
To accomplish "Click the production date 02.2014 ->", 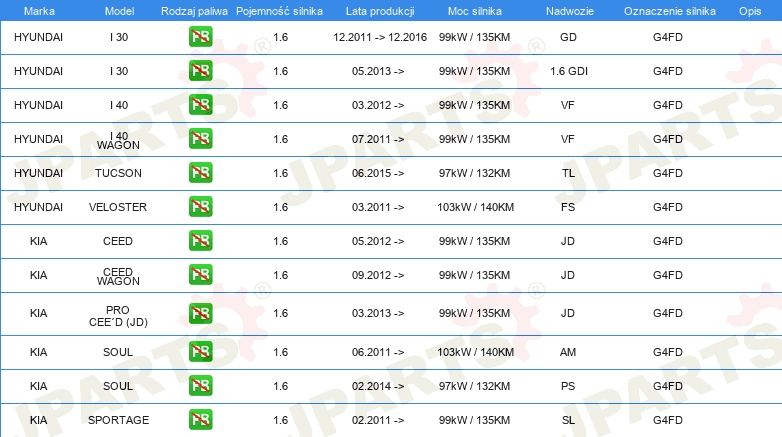I will click(x=378, y=386).
